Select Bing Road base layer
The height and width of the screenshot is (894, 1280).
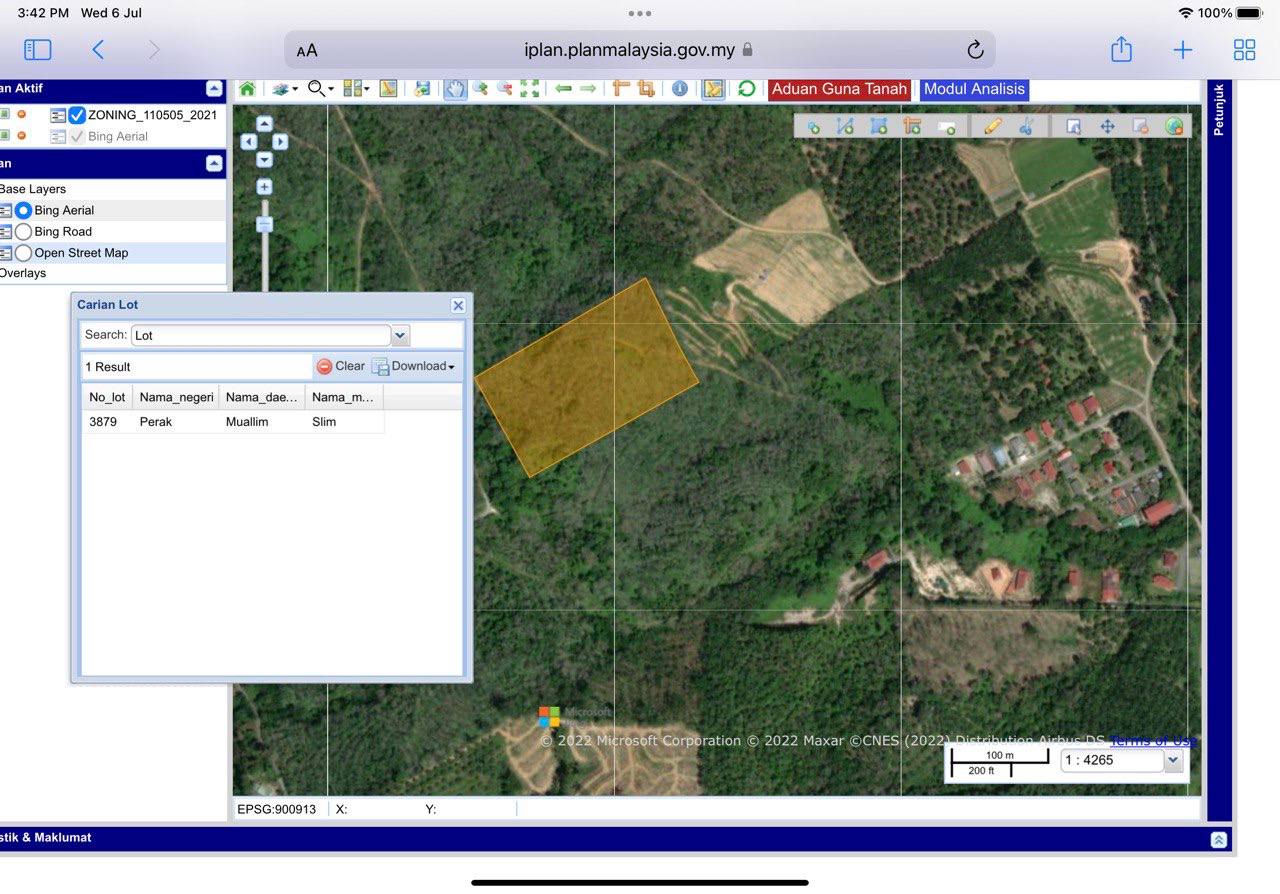[x=24, y=232]
